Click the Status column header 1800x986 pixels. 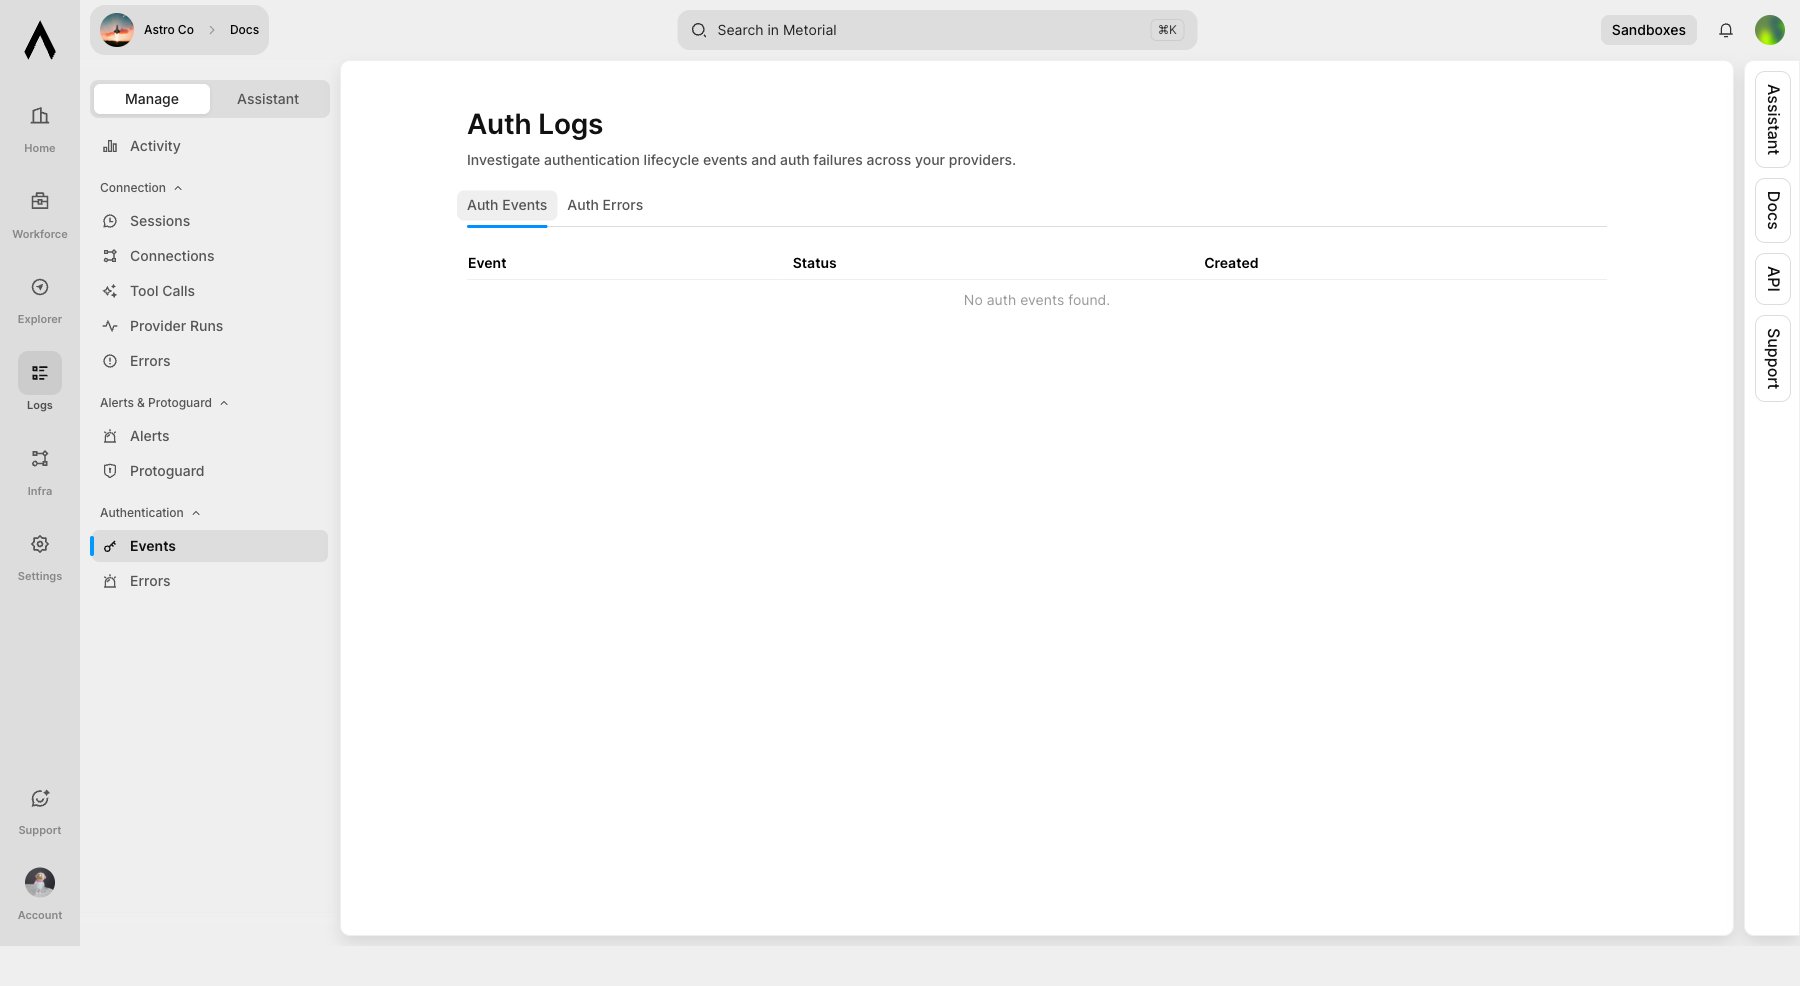(814, 263)
